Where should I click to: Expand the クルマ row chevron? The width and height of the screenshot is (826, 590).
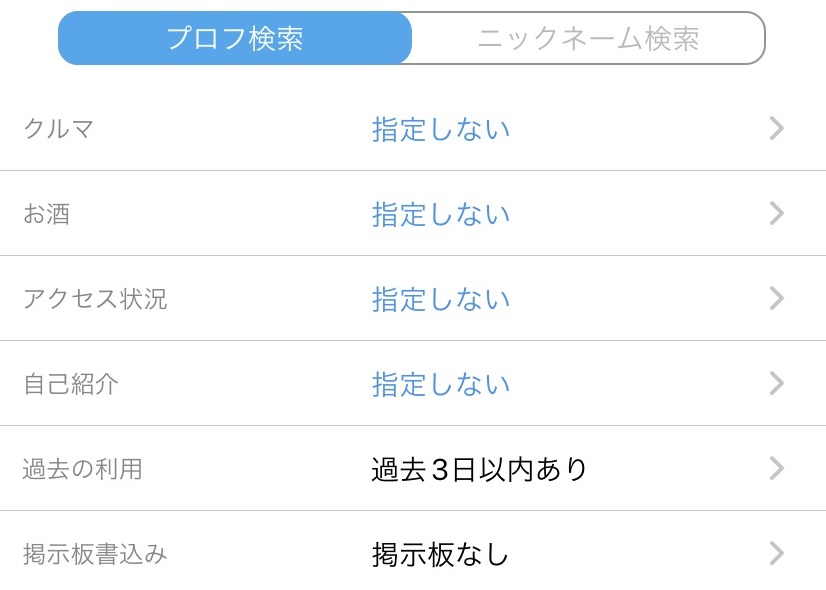click(777, 129)
